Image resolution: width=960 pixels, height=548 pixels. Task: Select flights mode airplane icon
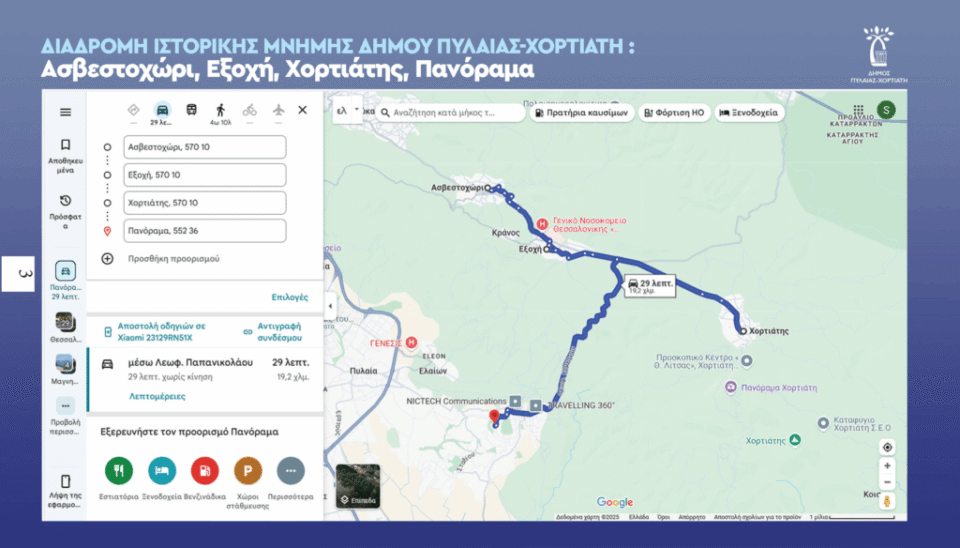279,110
